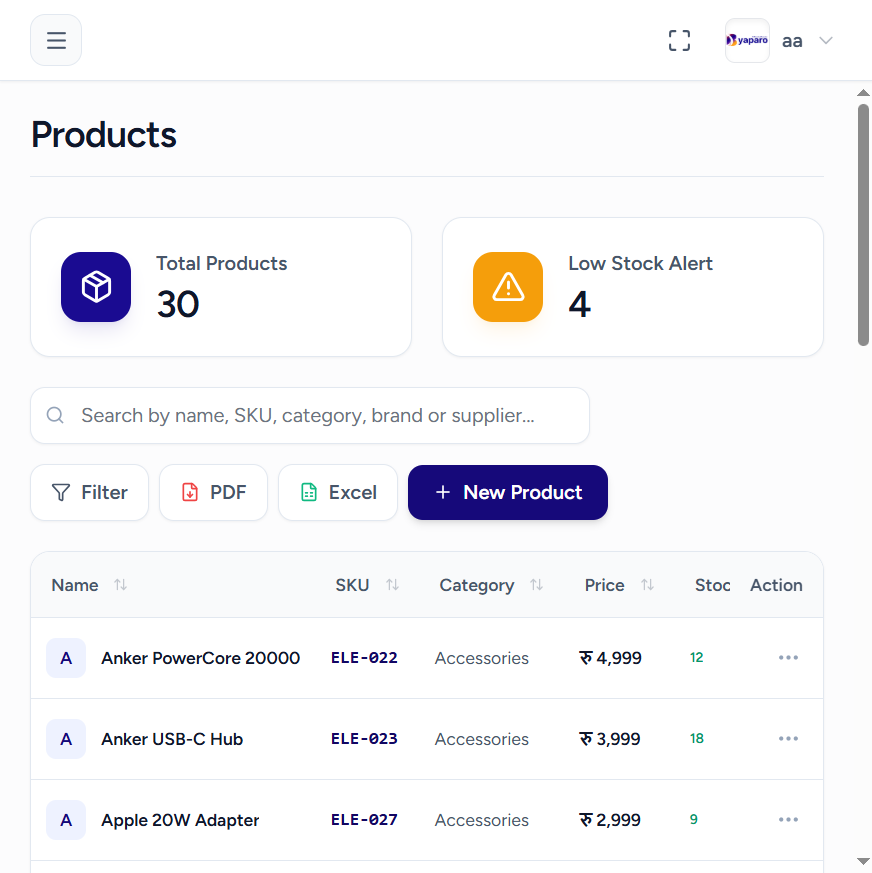Viewport: 872px width, 873px height.
Task: Open the Total Products card value 30
Action: (x=178, y=304)
